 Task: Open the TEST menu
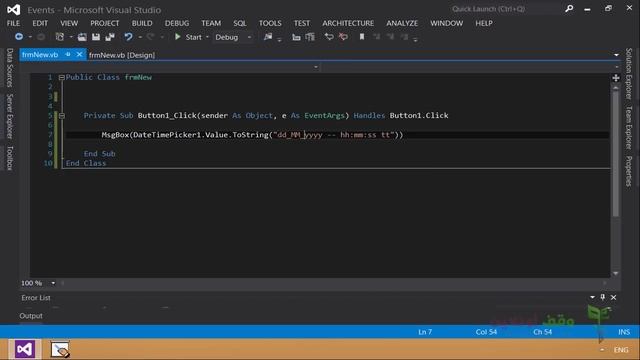(302, 23)
